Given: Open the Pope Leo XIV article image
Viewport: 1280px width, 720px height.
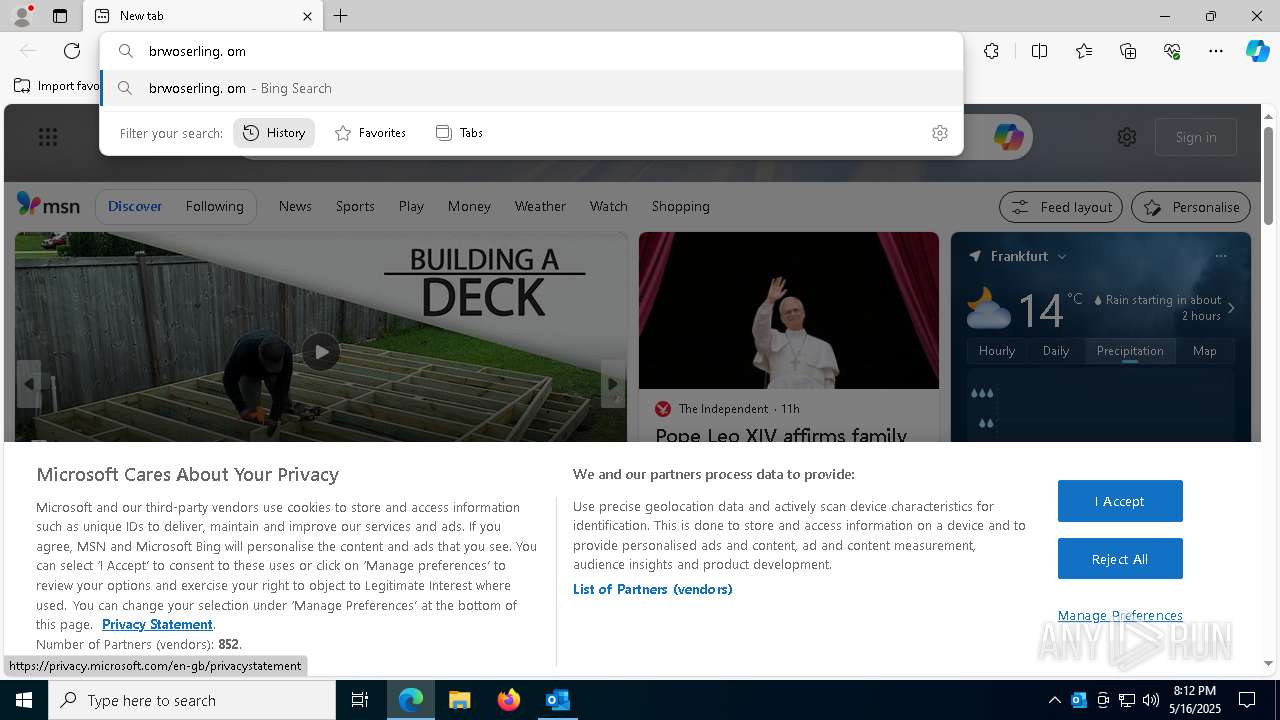Looking at the screenshot, I should (x=789, y=310).
